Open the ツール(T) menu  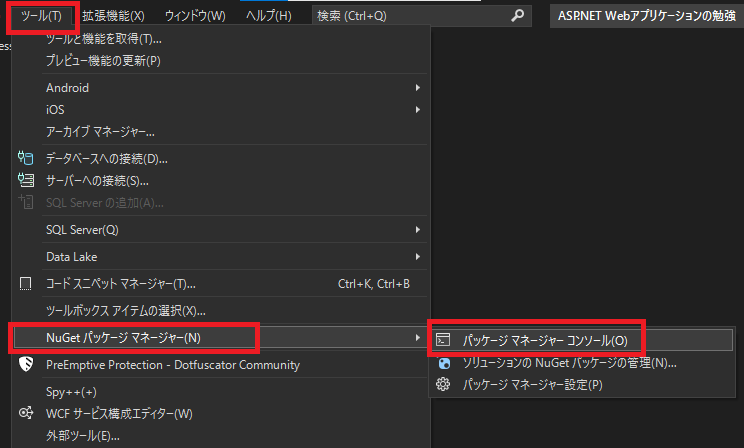[x=41, y=16]
